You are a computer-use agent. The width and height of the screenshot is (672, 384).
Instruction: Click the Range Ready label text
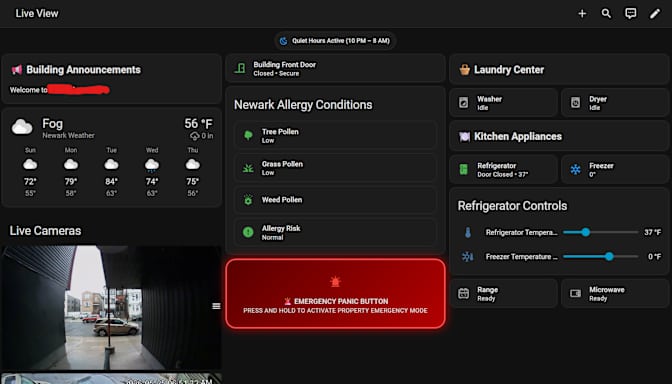(487, 294)
